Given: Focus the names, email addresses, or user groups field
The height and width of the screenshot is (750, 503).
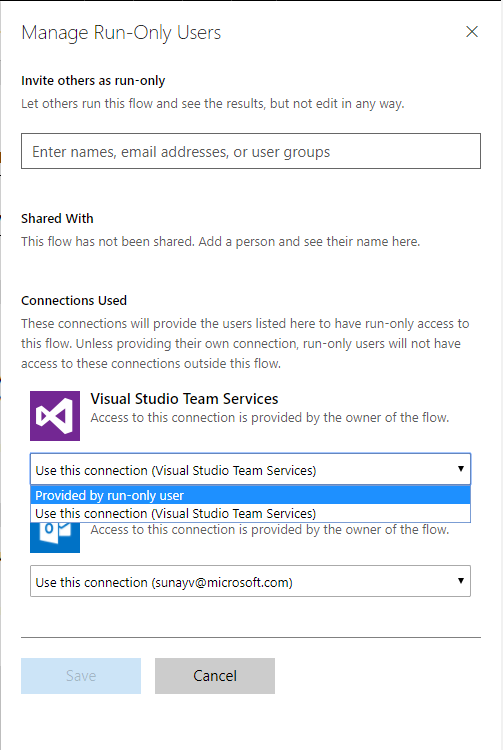Looking at the screenshot, I should [251, 151].
